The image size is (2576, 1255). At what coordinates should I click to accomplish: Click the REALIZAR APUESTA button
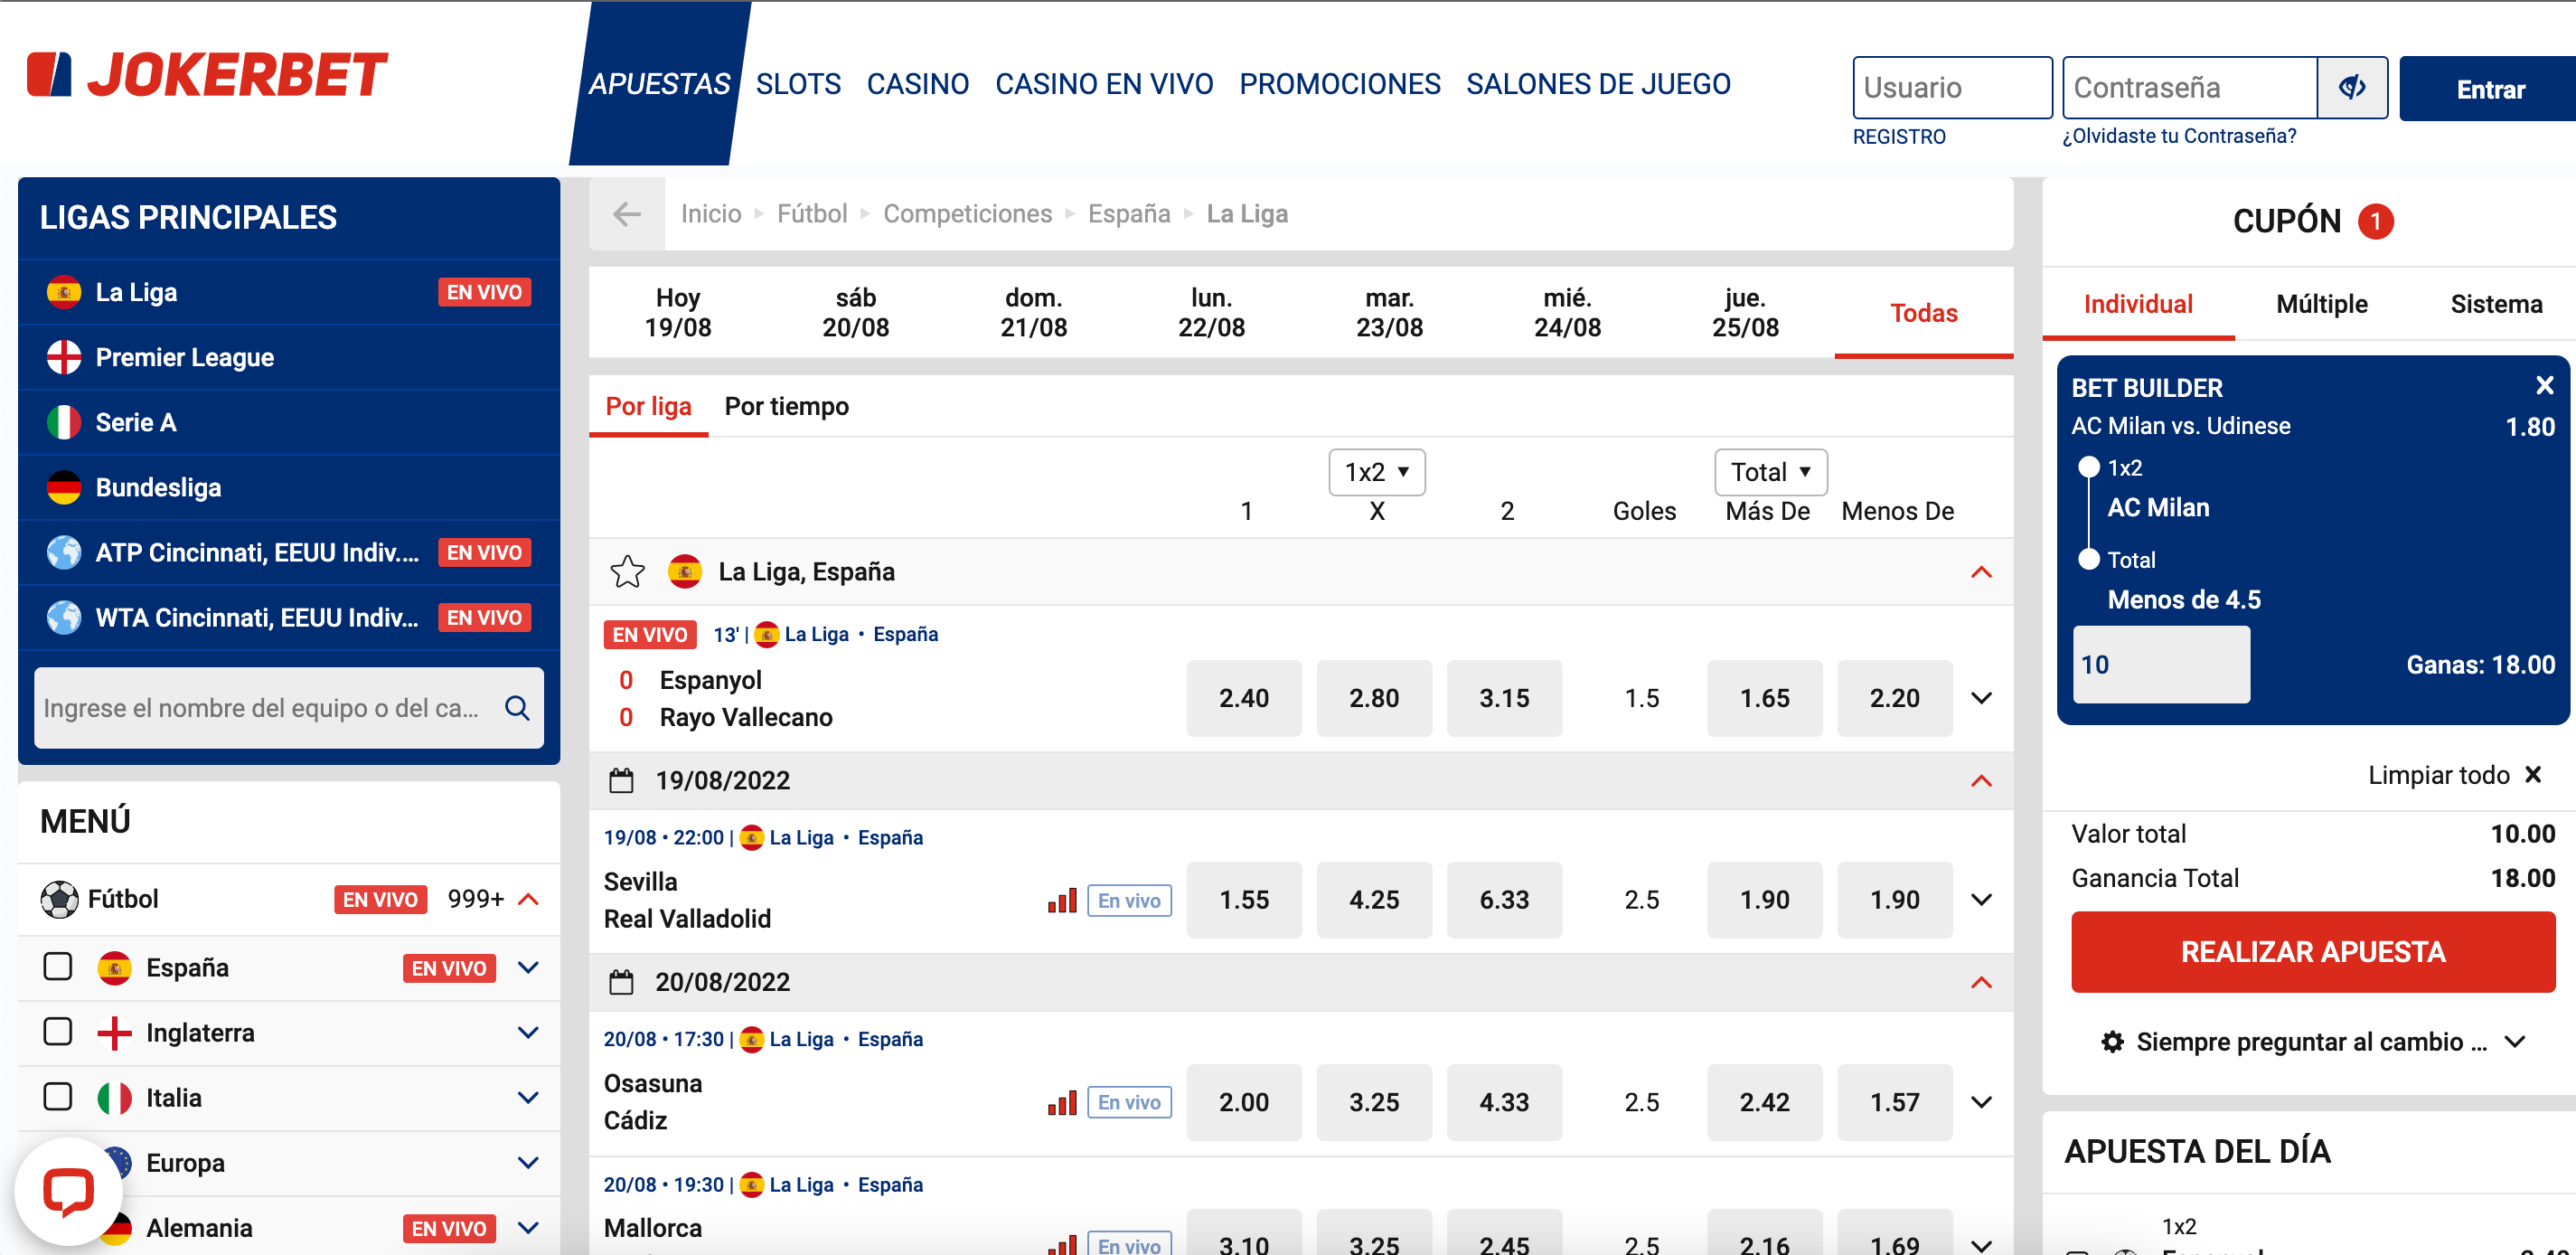[x=2312, y=952]
